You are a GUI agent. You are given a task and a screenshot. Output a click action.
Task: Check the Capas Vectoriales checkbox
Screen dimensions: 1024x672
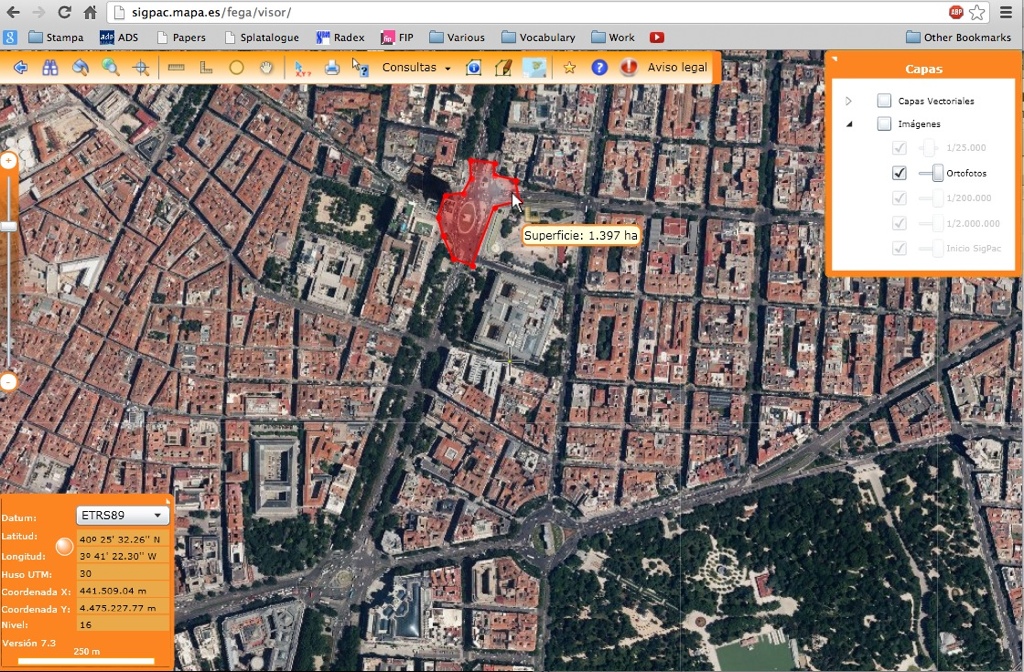[884, 101]
